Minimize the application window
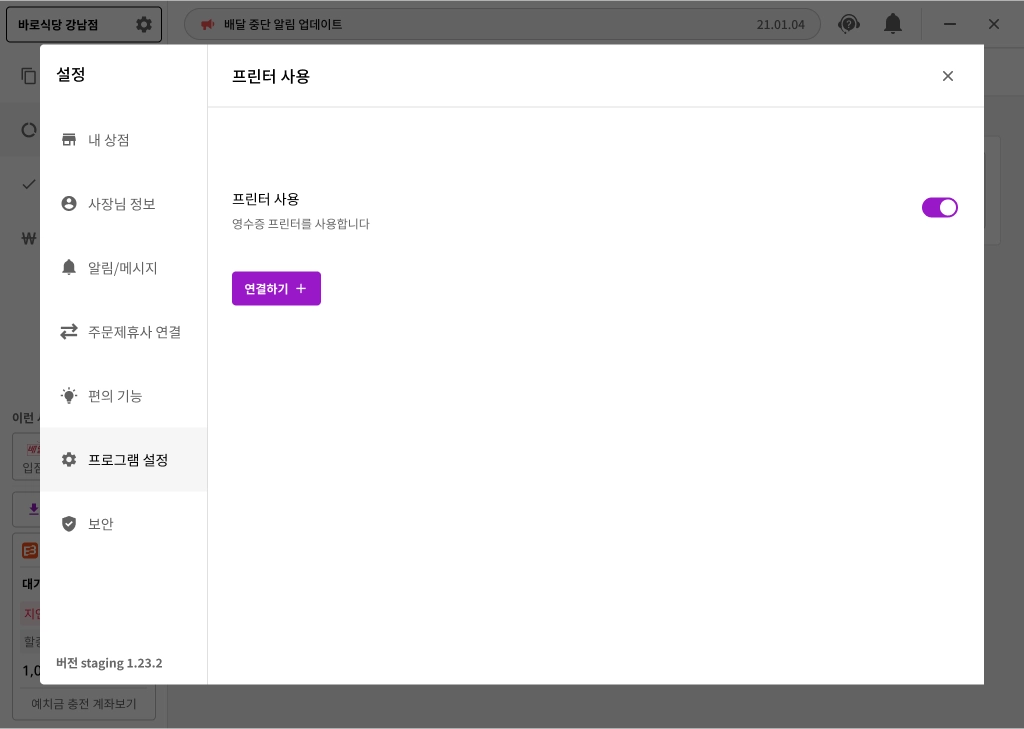1024x729 pixels. (x=950, y=24)
